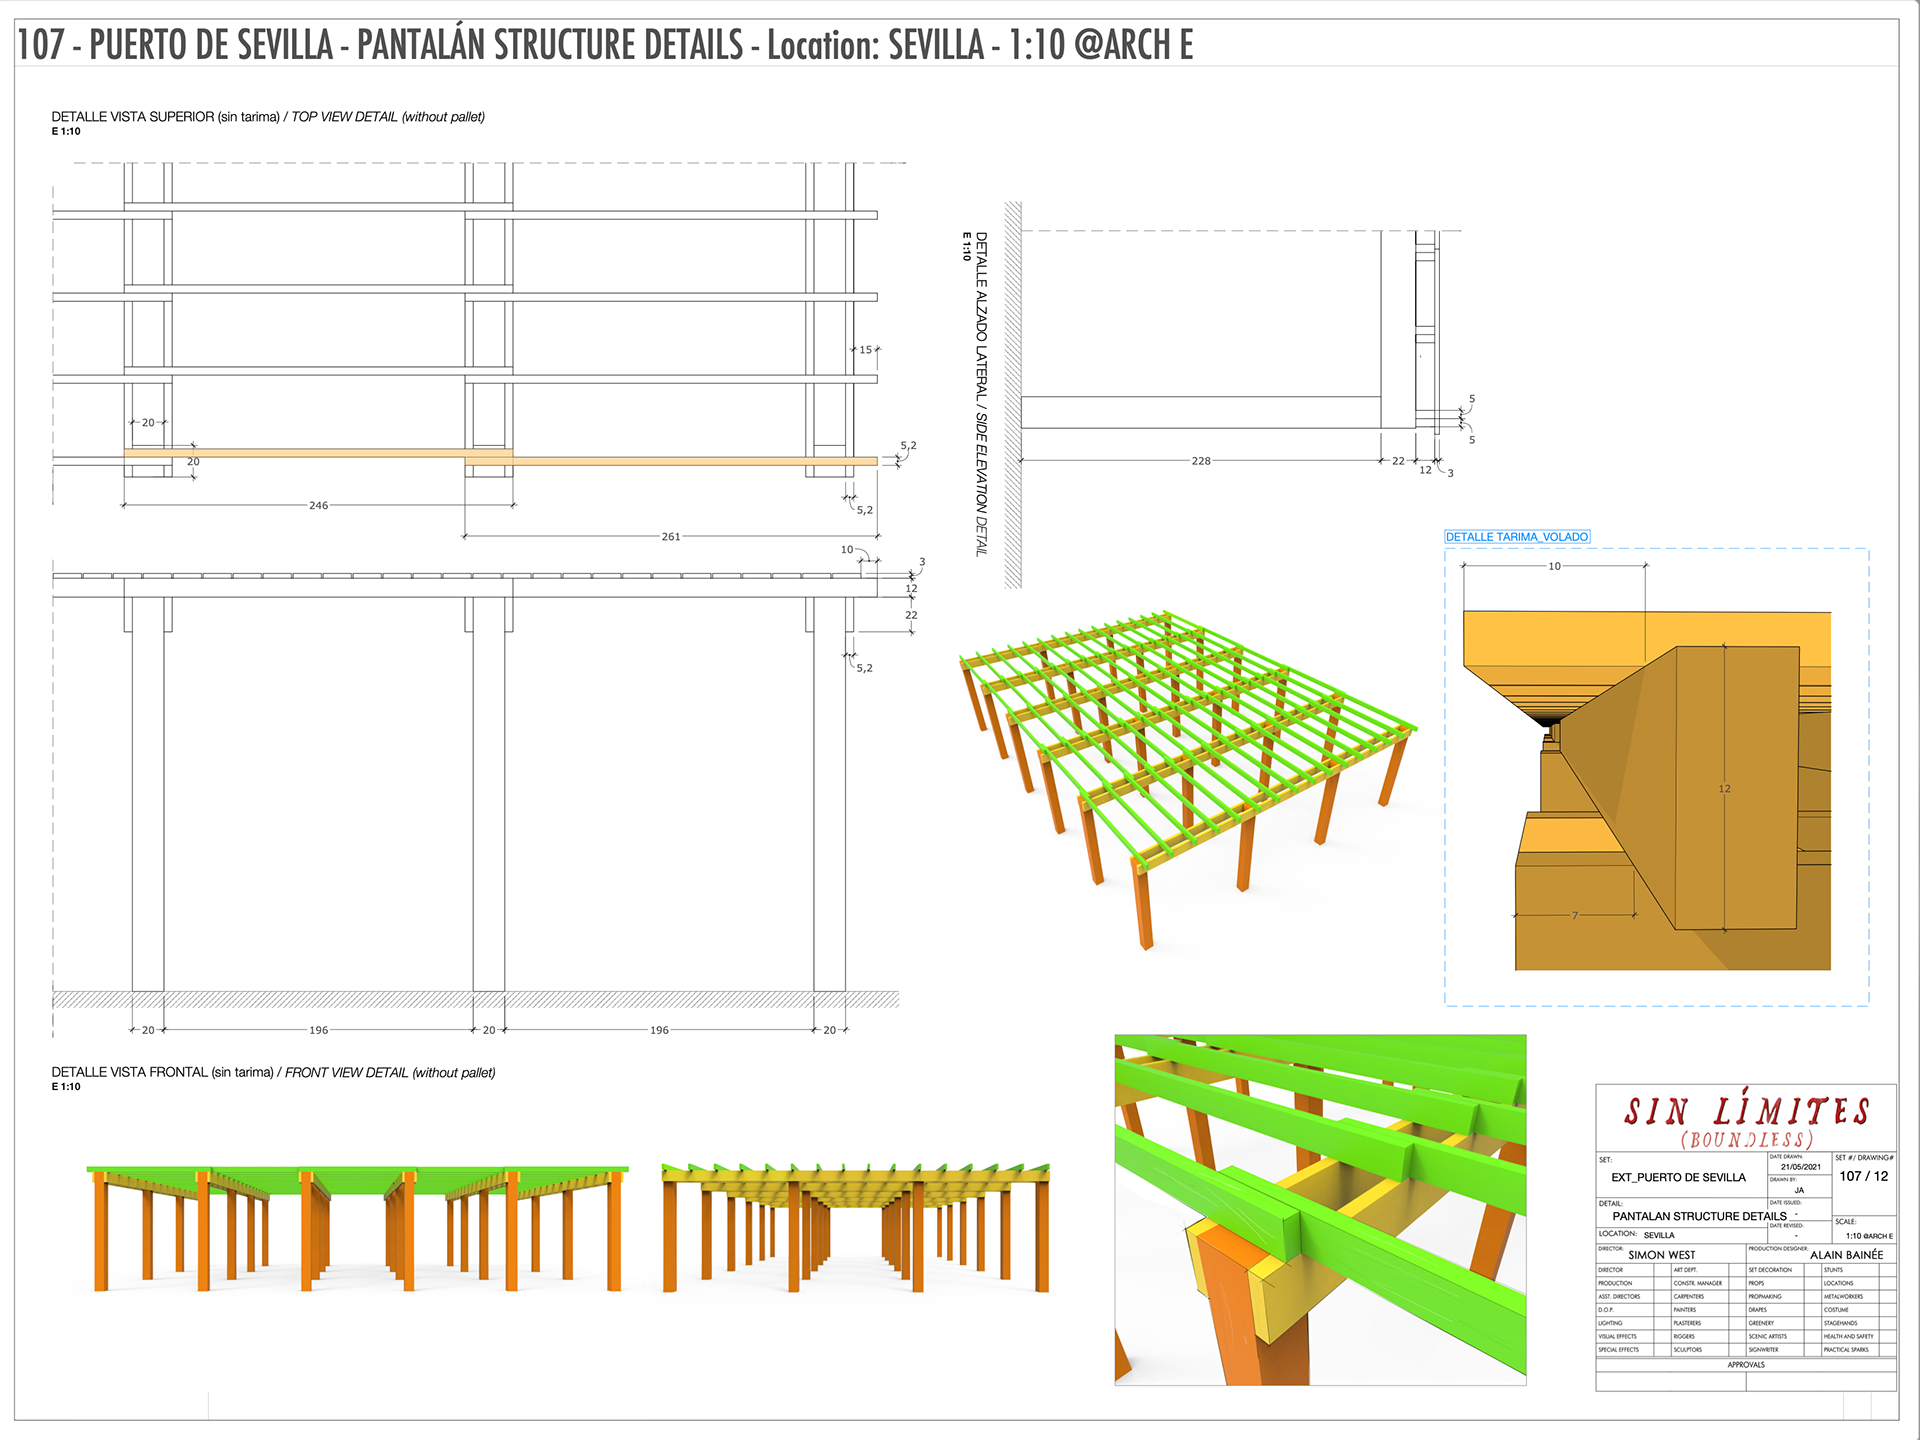The image size is (1920, 1440).
Task: Click the 12 dimension in tarima detail render
Action: (1724, 789)
